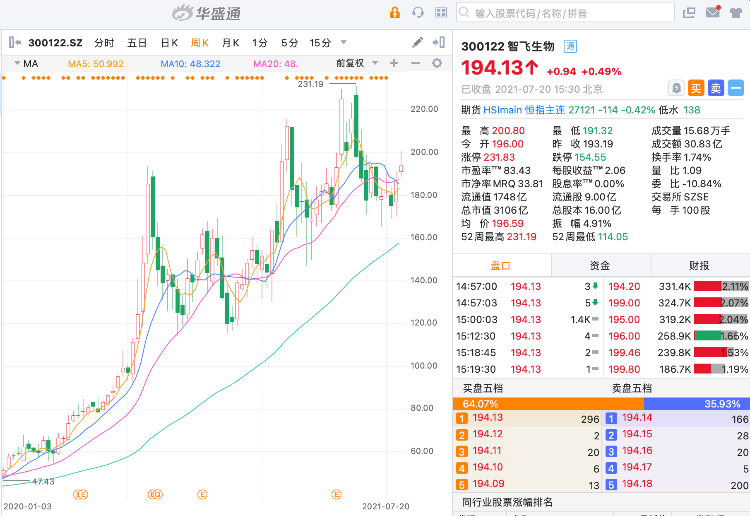The image size is (750, 516).
Task: Switch to 盘口 tab
Action: pyautogui.click(x=501, y=265)
